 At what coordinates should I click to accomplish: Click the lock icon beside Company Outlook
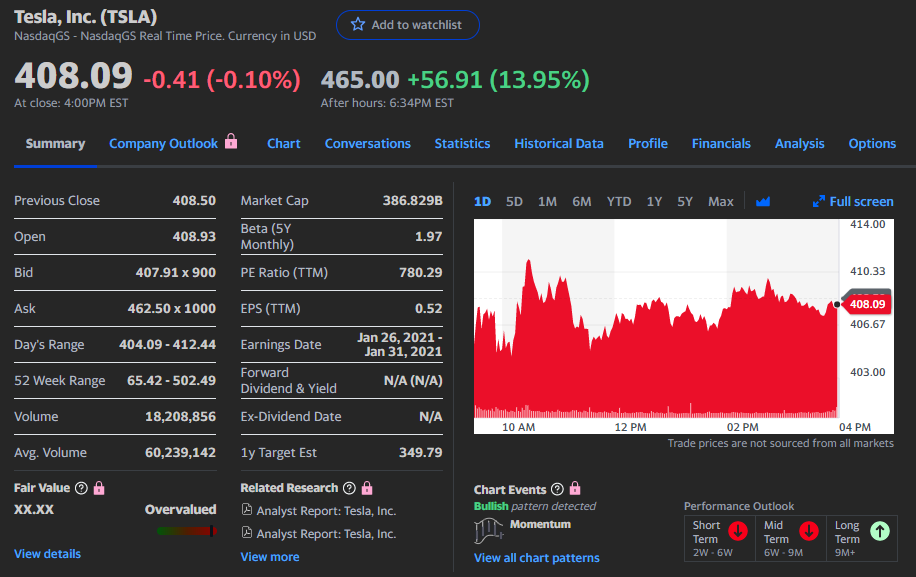(231, 141)
